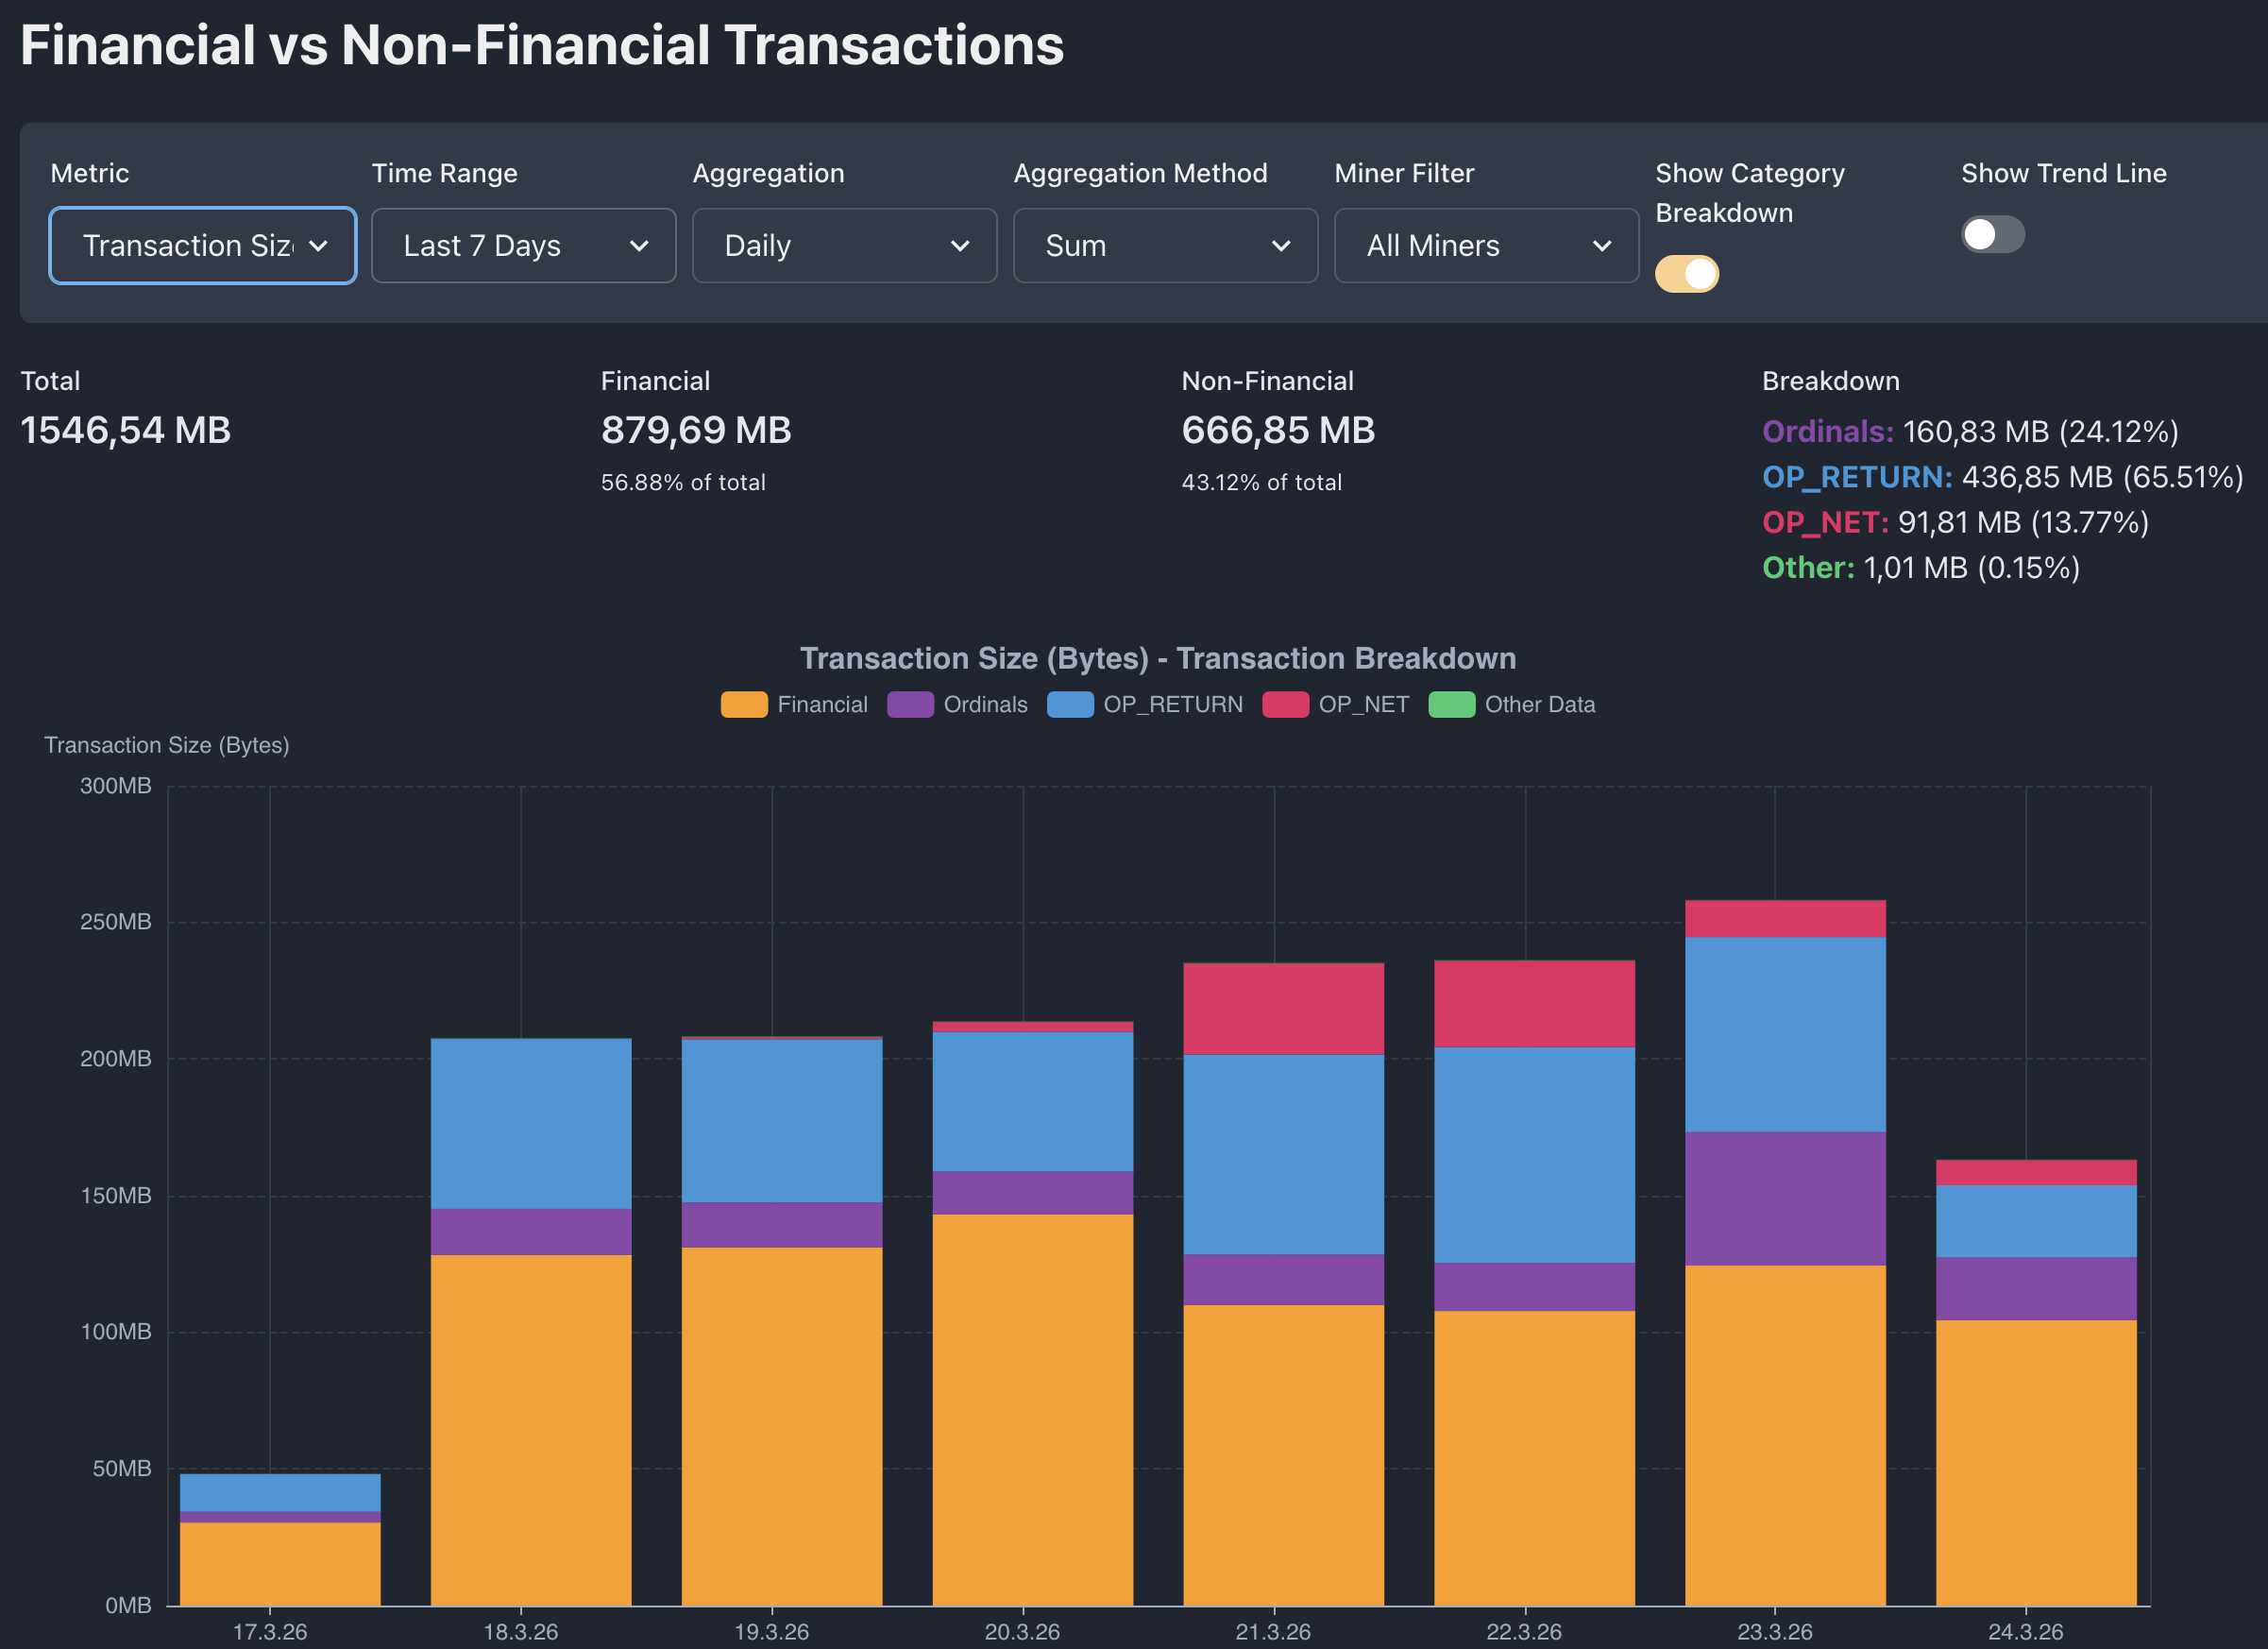
Task: Toggle the Financial series in the legend
Action: (793, 704)
